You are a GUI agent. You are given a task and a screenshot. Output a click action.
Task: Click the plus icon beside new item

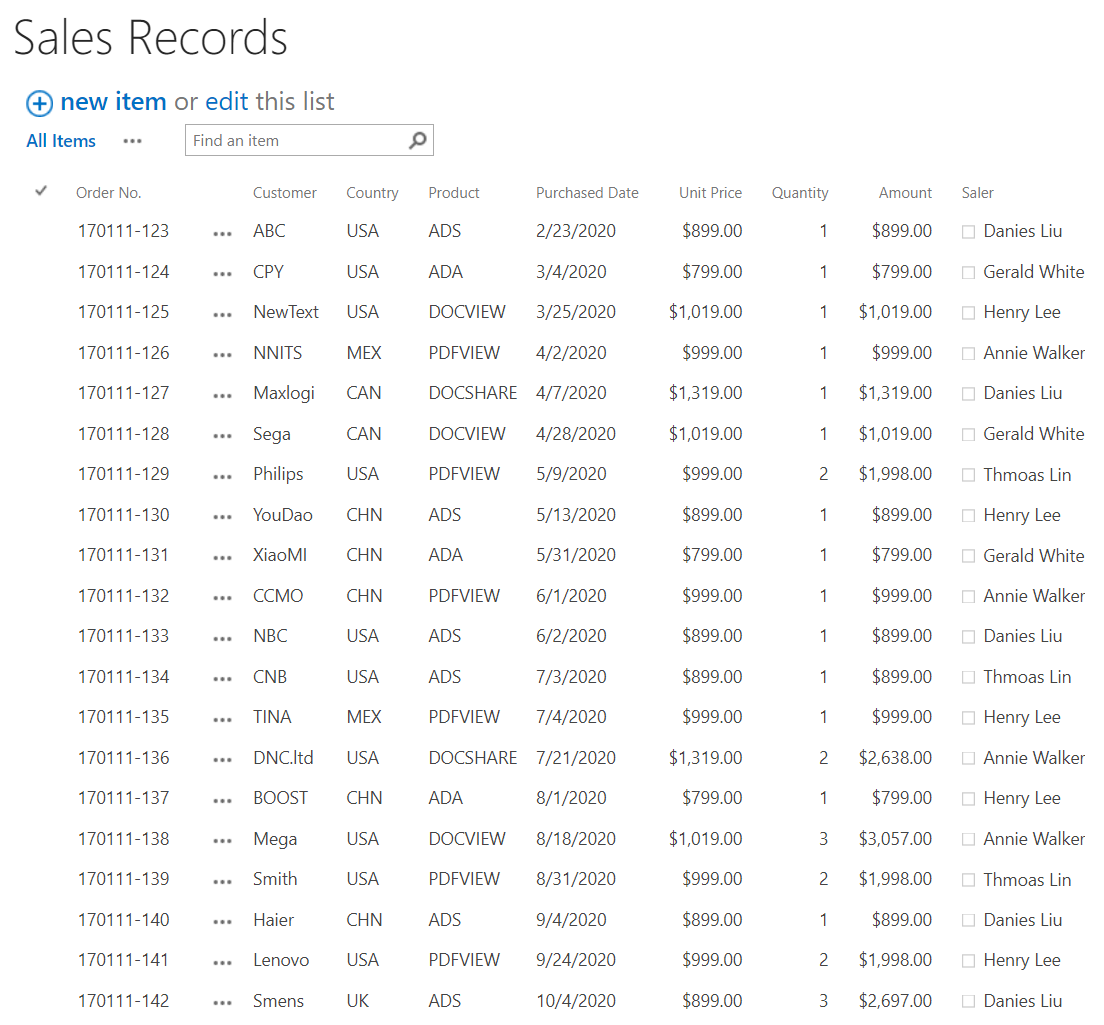pyautogui.click(x=39, y=103)
